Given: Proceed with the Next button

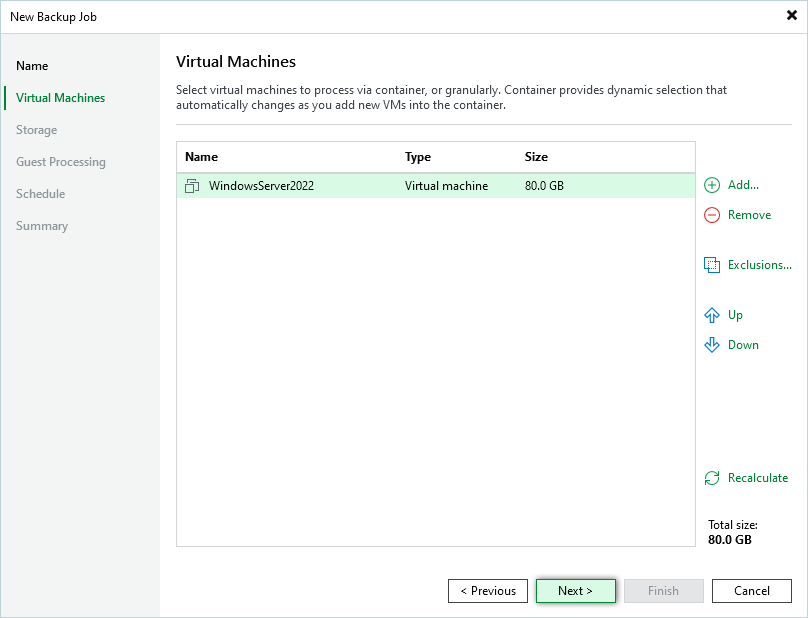Looking at the screenshot, I should point(575,591).
